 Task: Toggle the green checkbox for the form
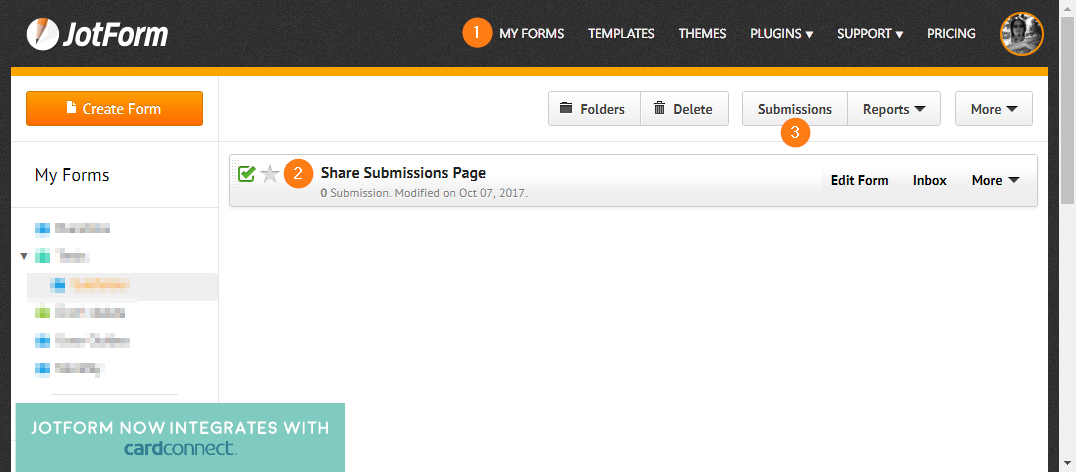tap(246, 175)
